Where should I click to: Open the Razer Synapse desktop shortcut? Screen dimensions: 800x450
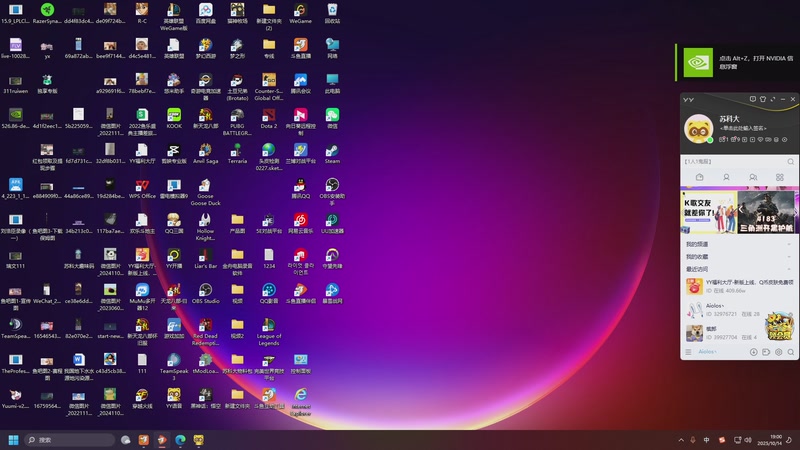point(47,13)
